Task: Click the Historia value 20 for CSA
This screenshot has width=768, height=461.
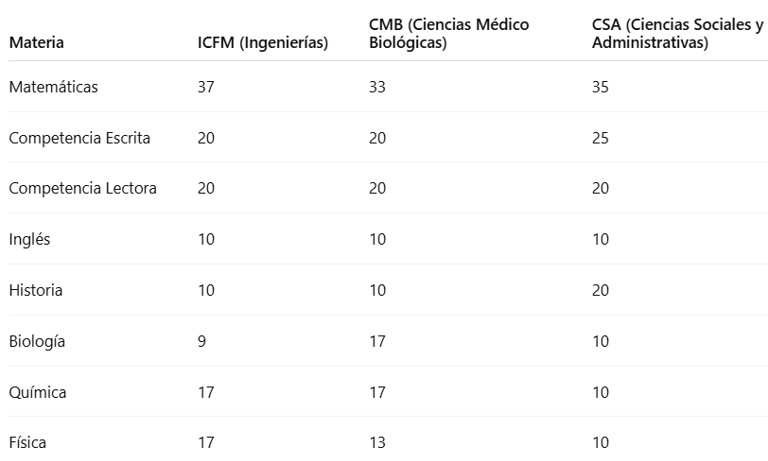Action: 600,291
